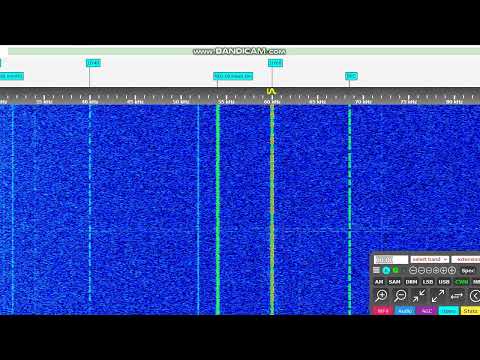Click the medium frequency step-down button
Image resolution: width=480 pixels, height=360 pixels.
point(421,270)
